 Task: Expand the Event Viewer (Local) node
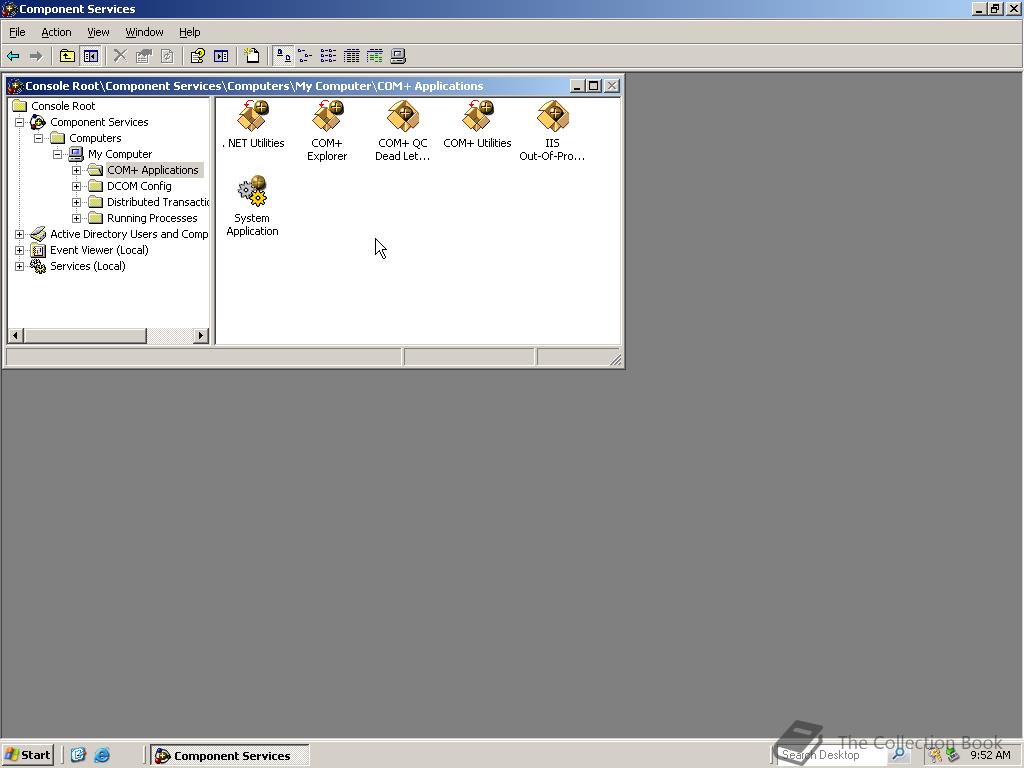tap(20, 250)
